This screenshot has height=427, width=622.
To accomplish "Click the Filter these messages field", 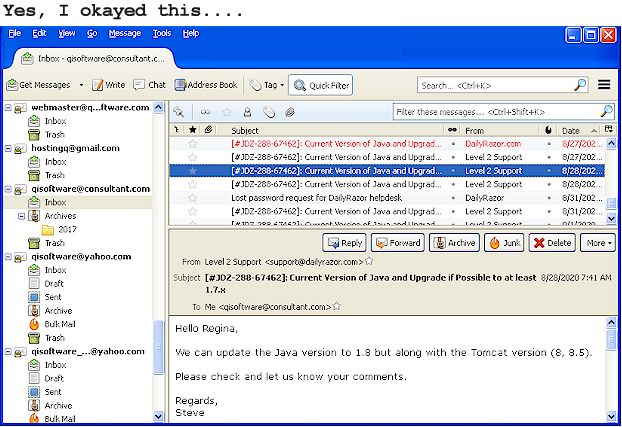I will 504,112.
